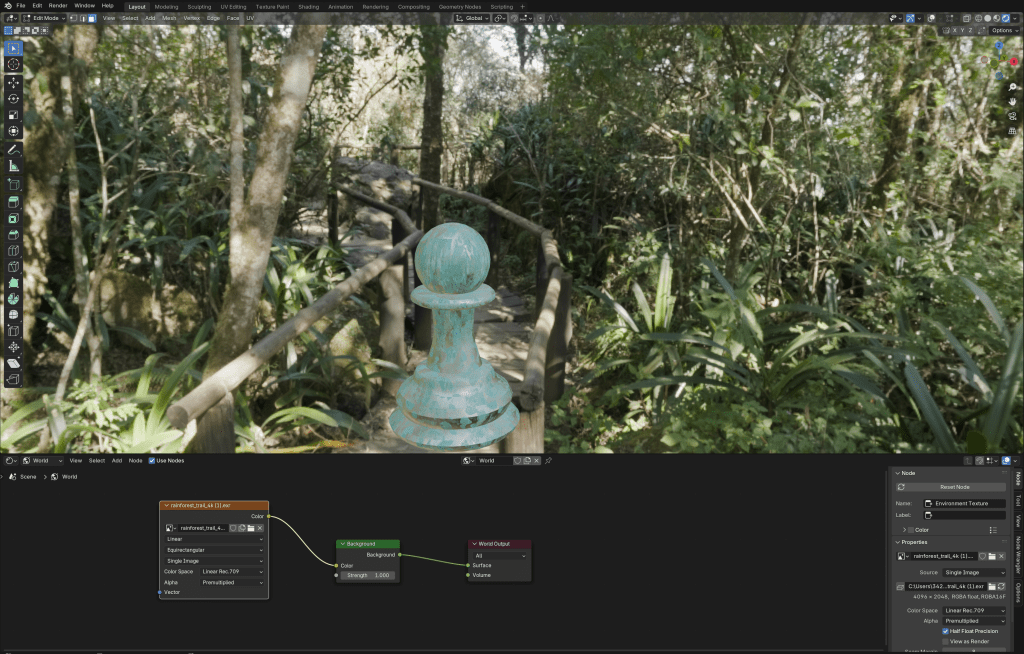
Task: Enable face select mode in header
Action: 92,18
